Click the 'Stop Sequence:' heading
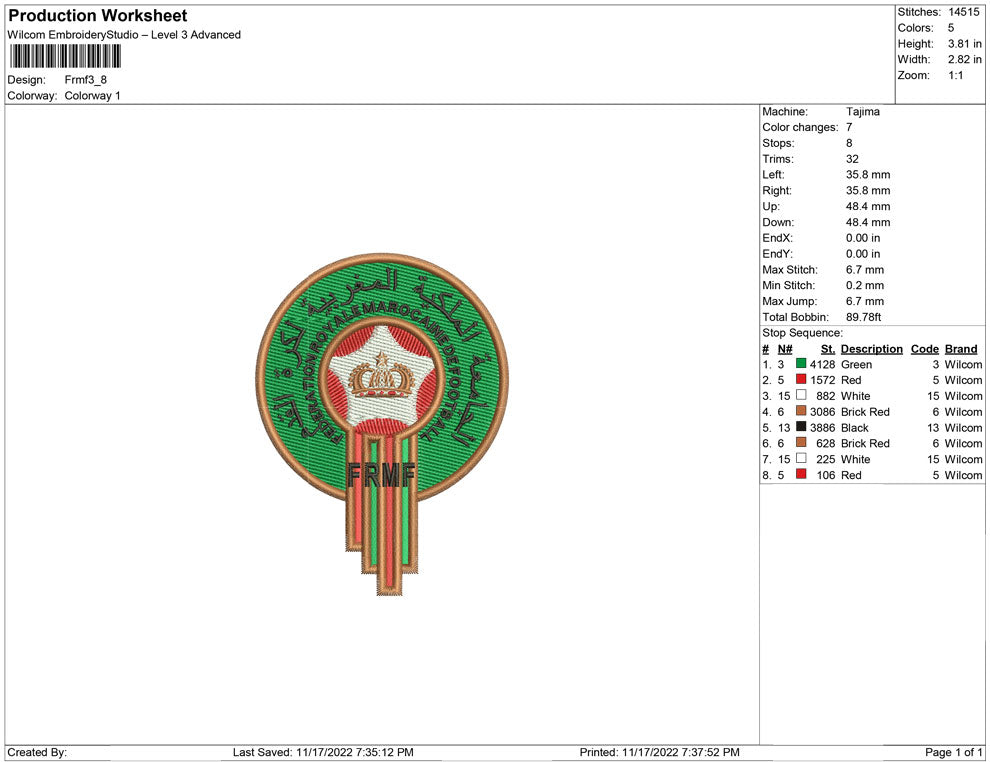 point(802,333)
